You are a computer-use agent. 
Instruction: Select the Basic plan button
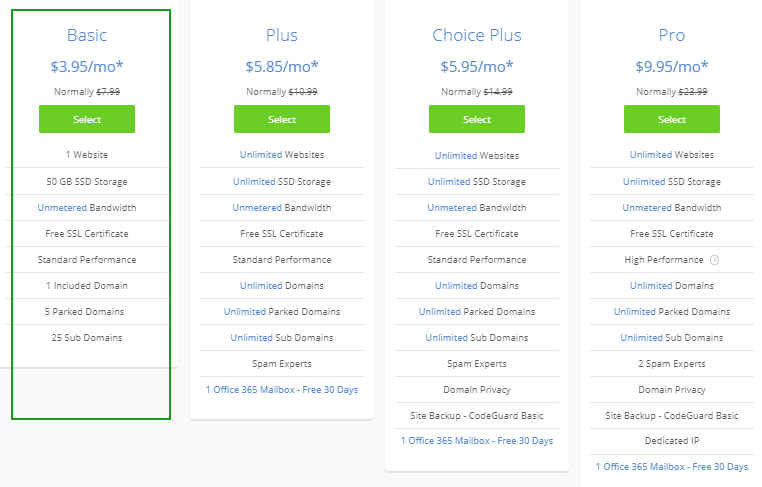[87, 119]
